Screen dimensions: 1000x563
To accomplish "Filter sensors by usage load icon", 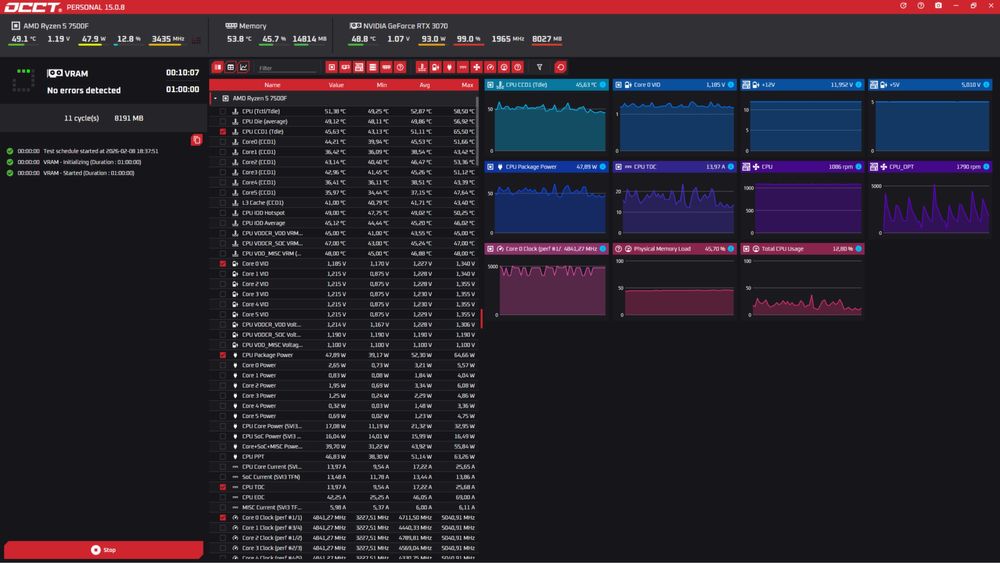I will pos(504,67).
